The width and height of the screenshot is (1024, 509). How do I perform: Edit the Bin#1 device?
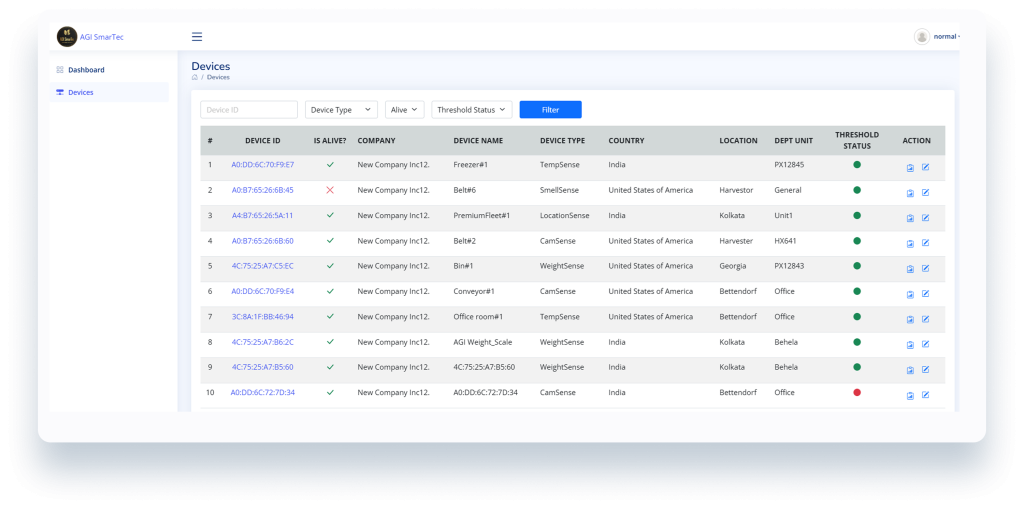pyautogui.click(x=925, y=269)
